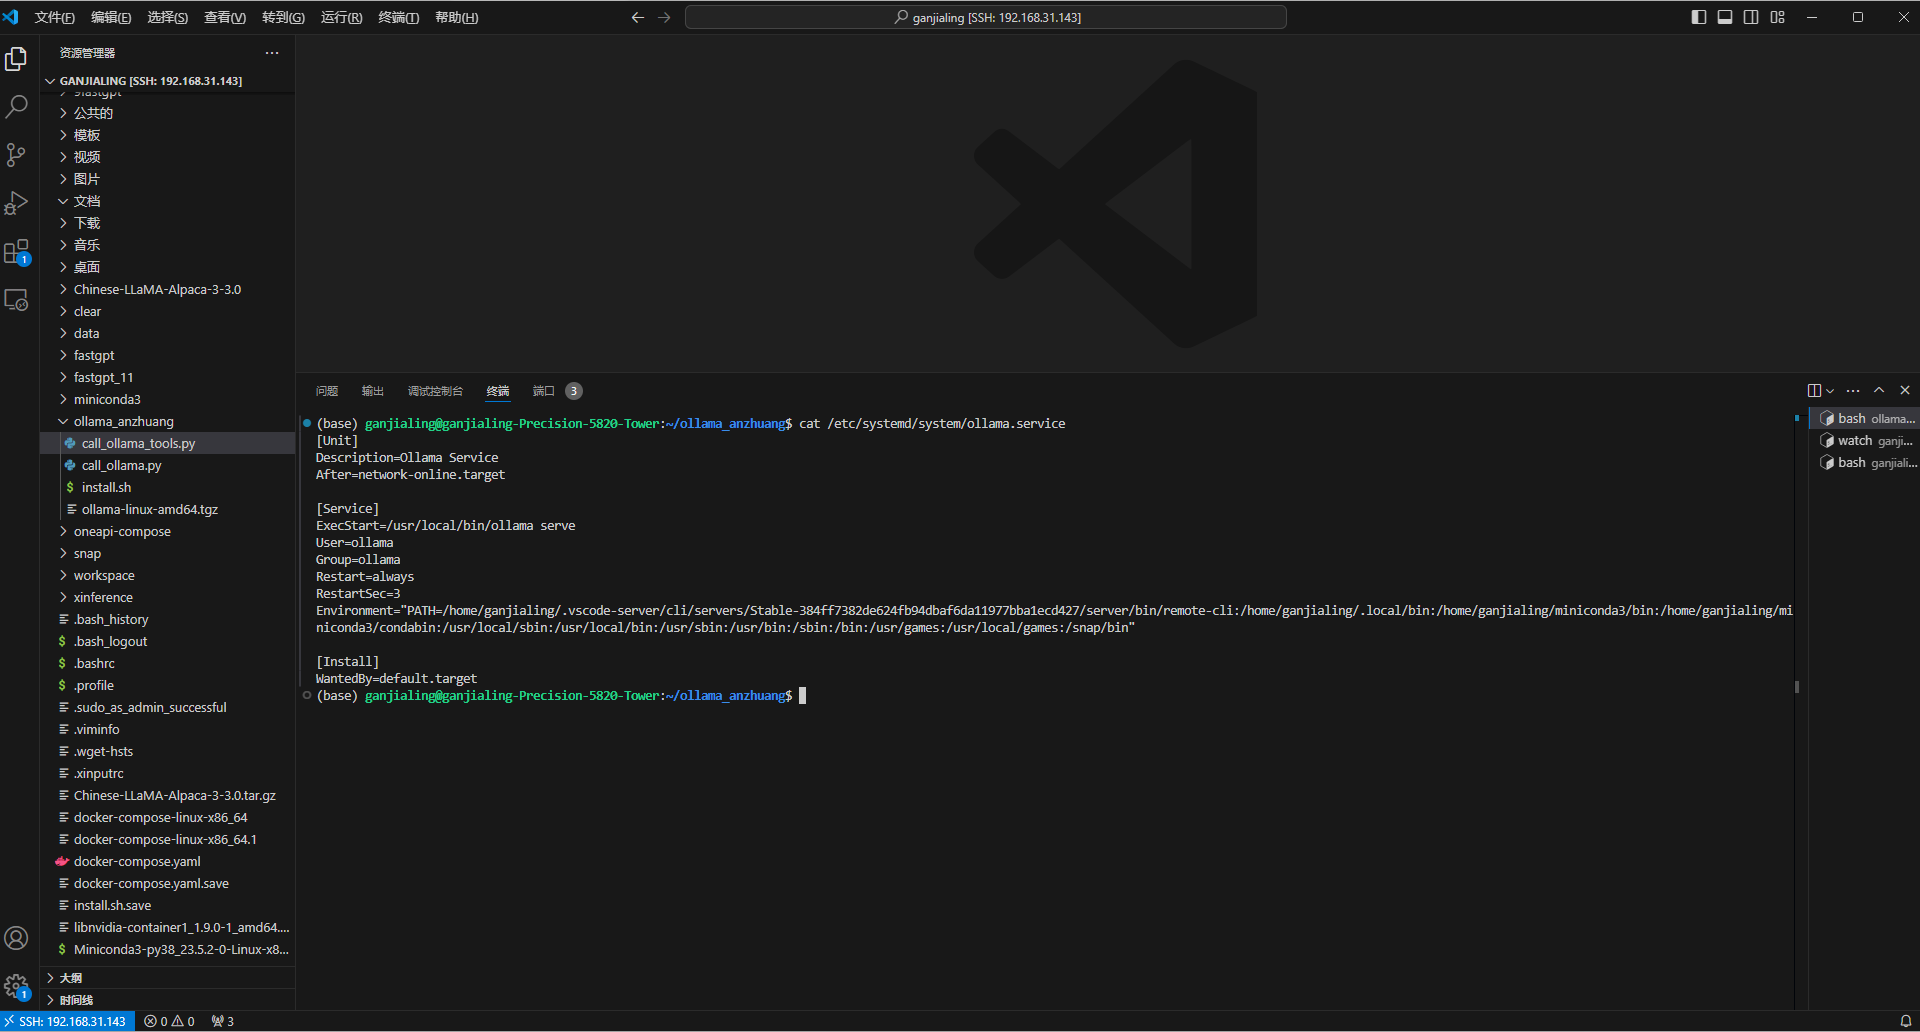Open terminal panel more actions ellipsis

1853,391
